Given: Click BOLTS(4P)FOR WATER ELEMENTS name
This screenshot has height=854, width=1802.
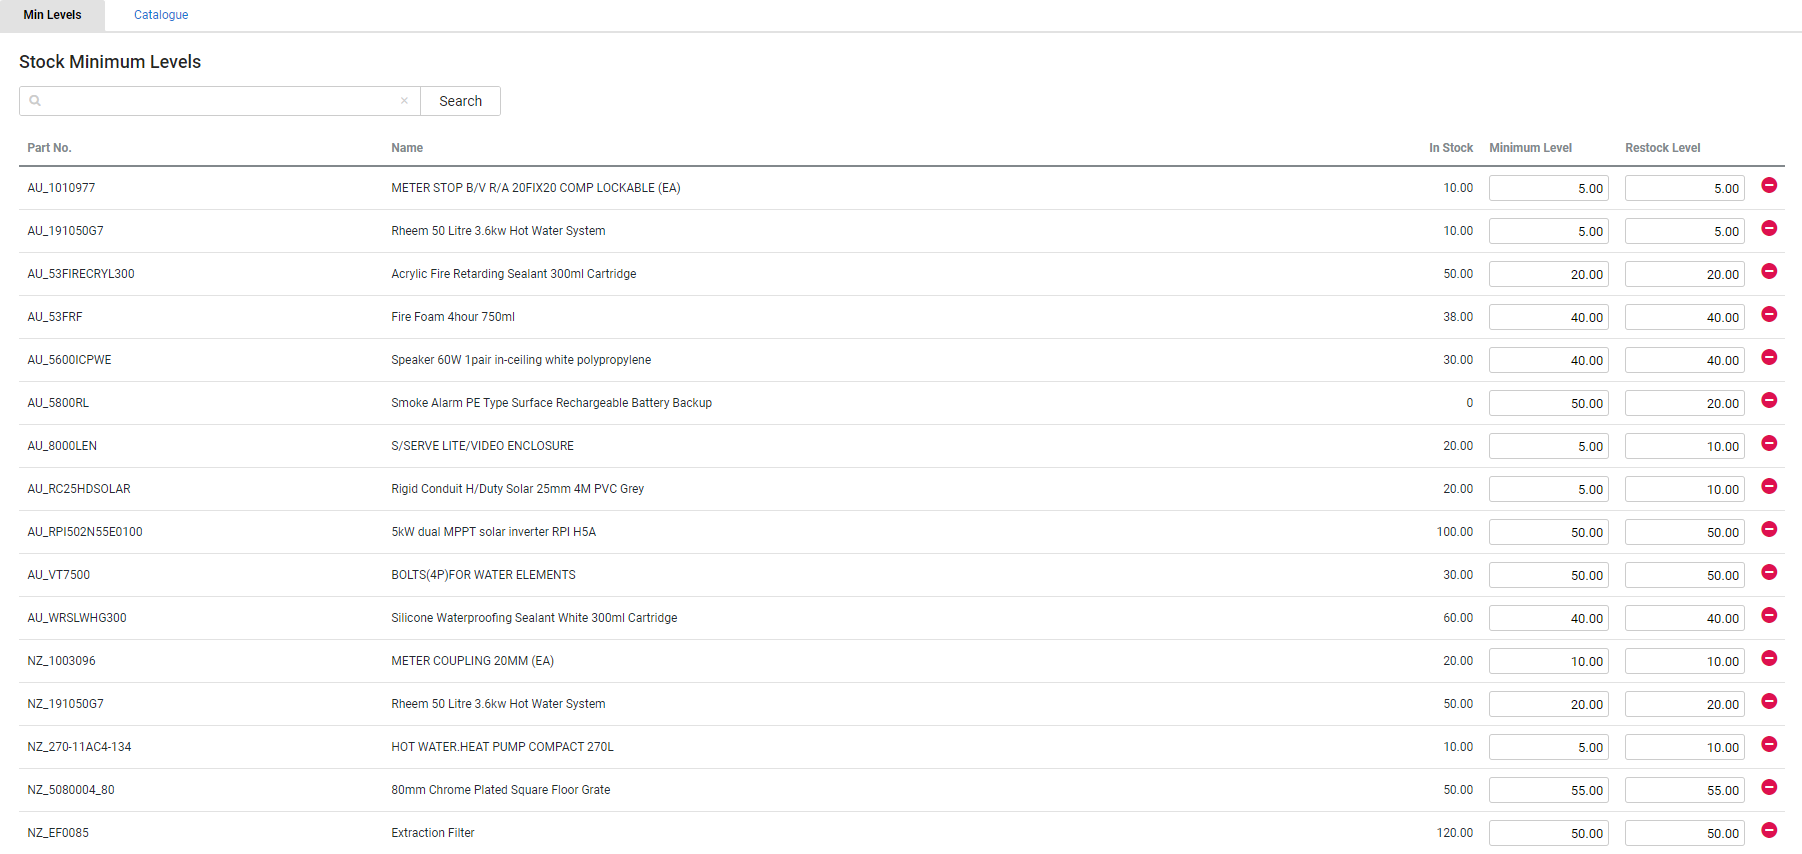Looking at the screenshot, I should pos(484,575).
